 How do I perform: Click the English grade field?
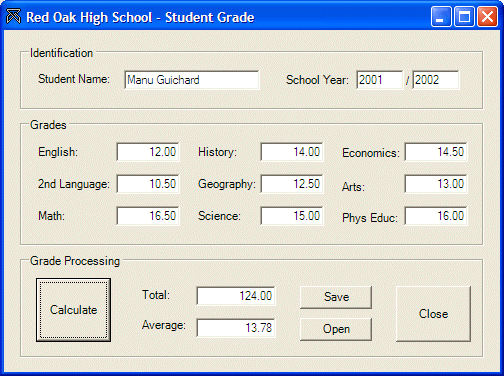[148, 152]
